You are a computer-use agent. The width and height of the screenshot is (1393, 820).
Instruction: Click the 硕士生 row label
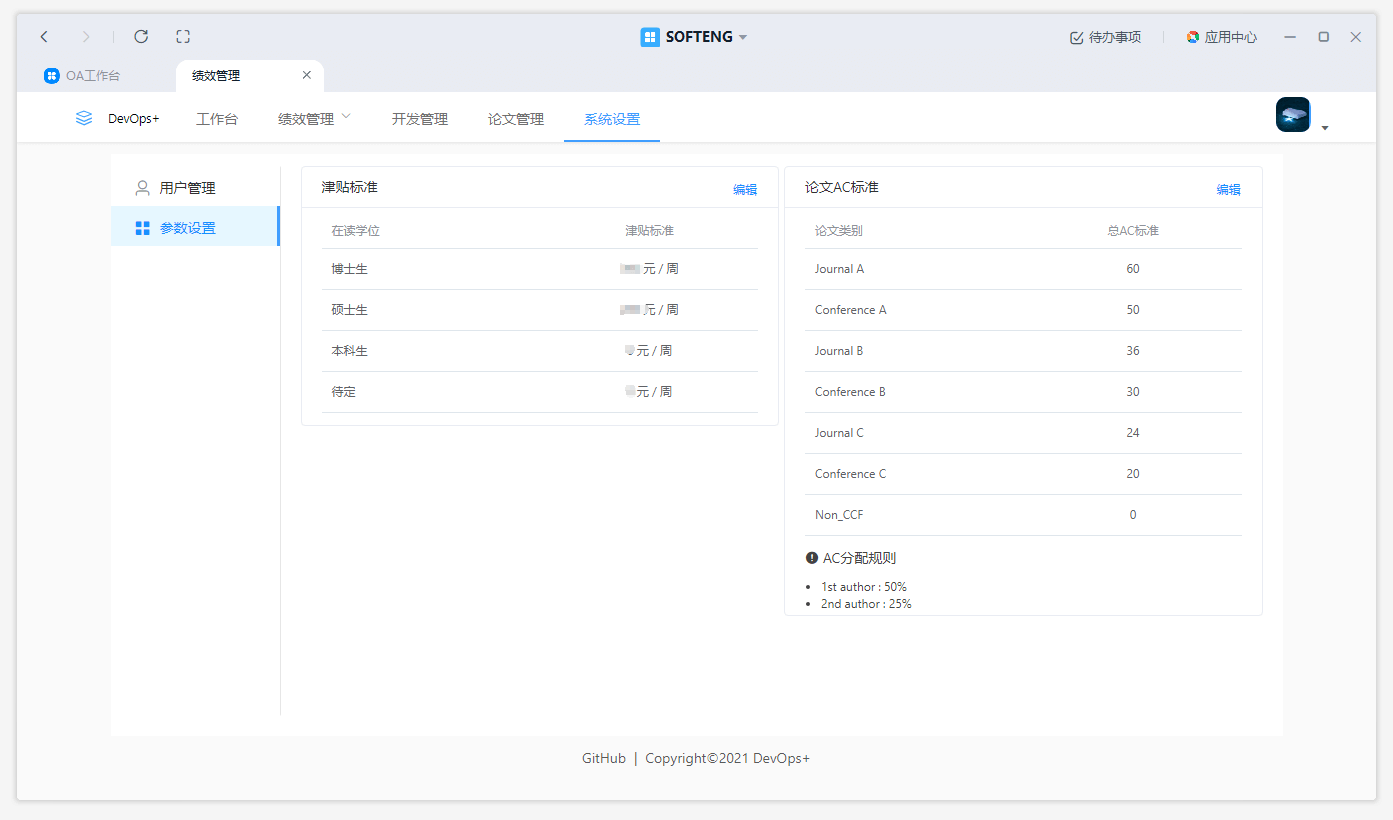(350, 311)
